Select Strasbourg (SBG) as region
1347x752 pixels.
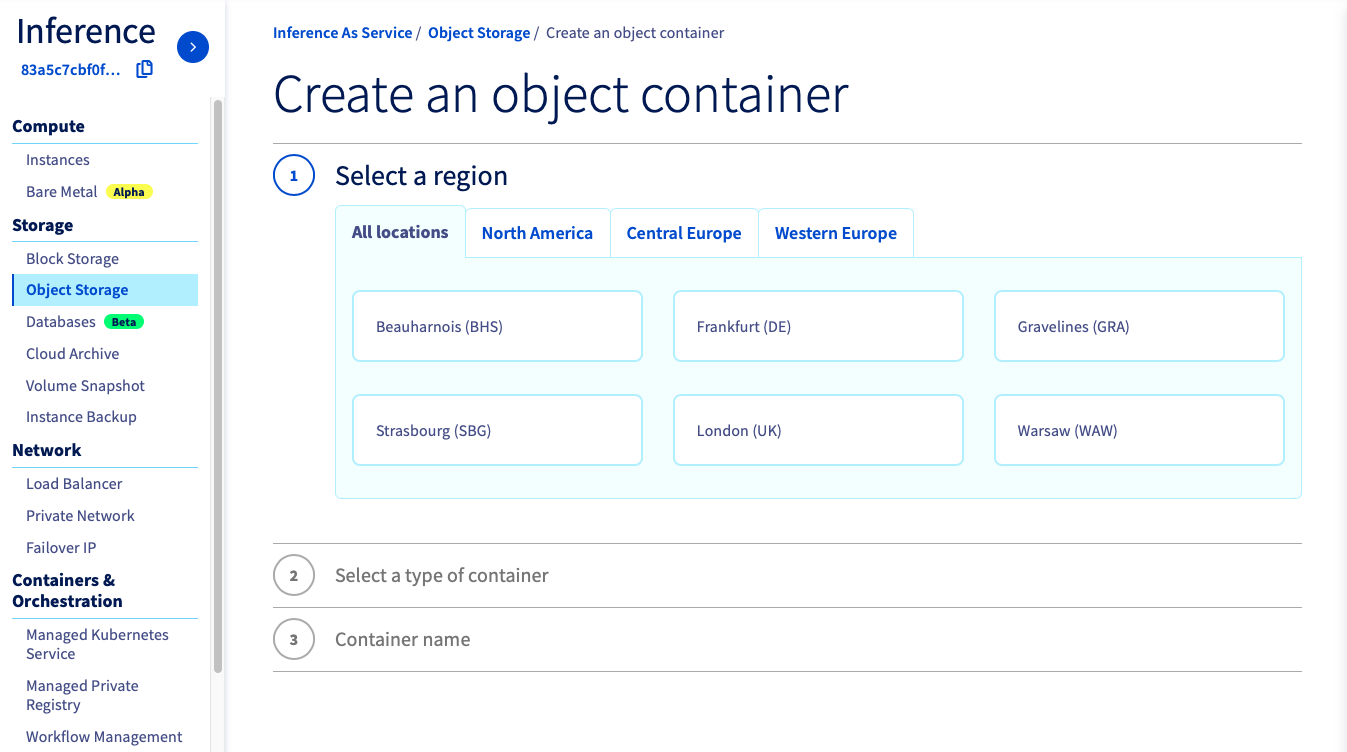pyautogui.click(x=497, y=430)
